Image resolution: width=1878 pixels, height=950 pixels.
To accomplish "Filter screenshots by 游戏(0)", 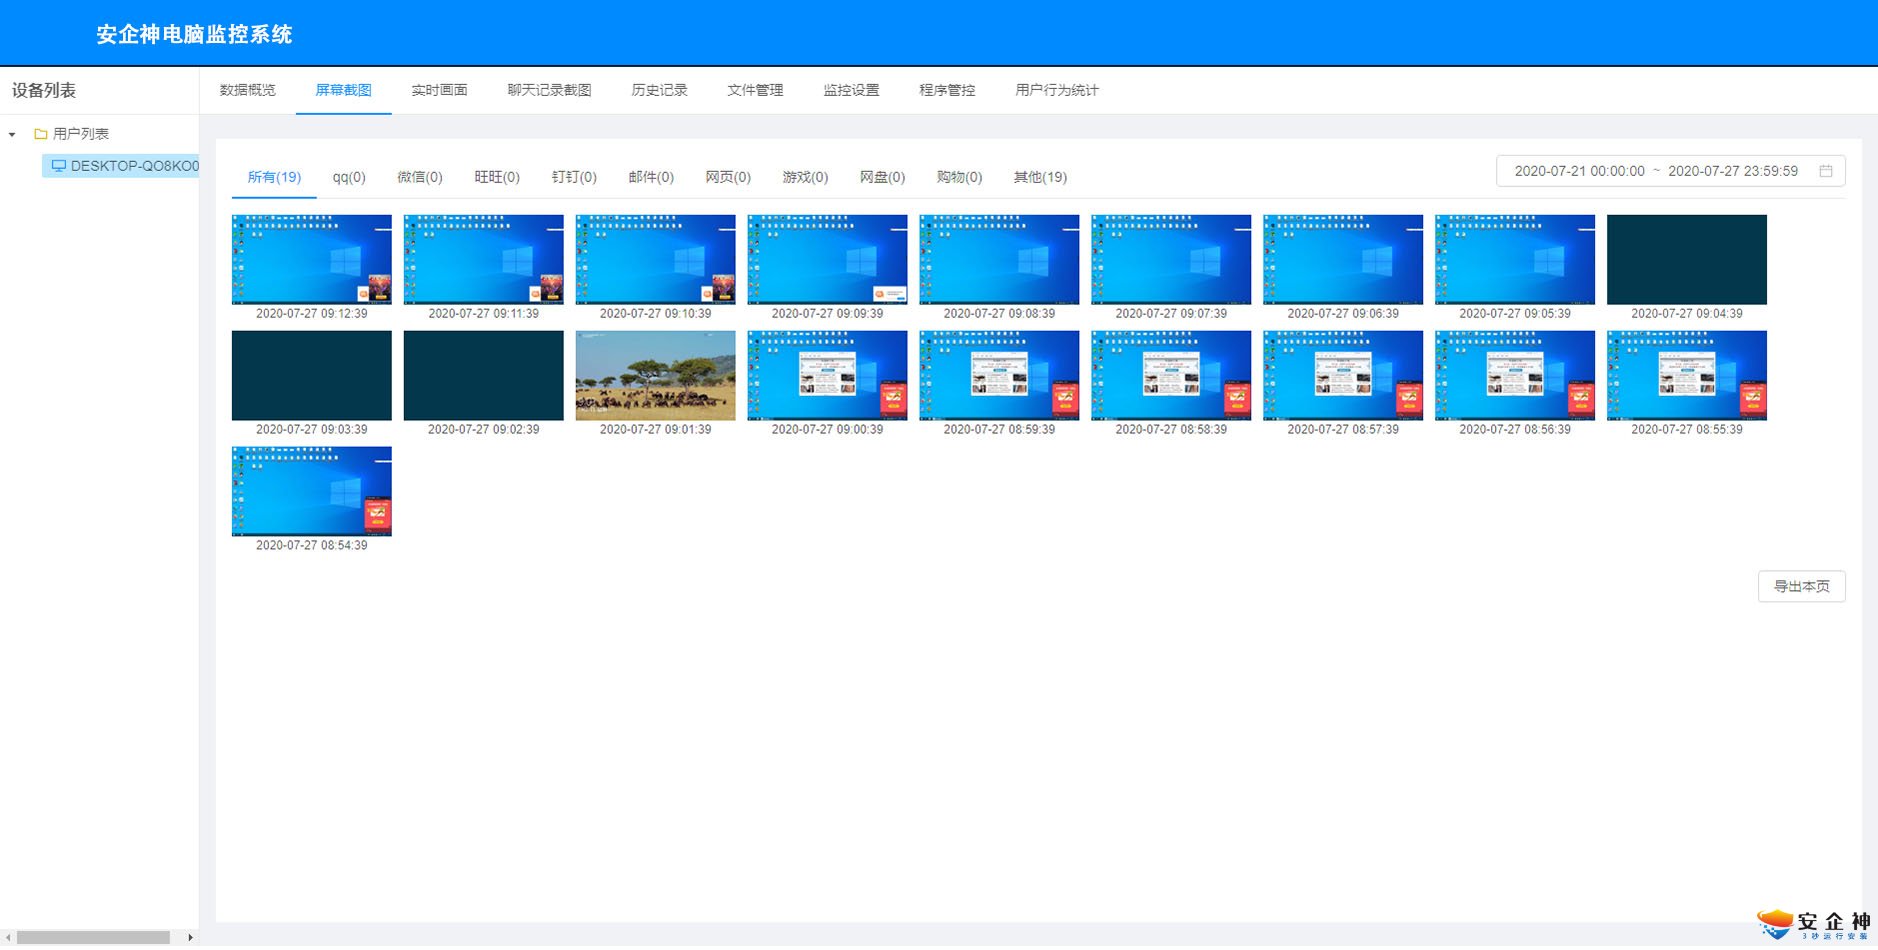I will pos(805,177).
